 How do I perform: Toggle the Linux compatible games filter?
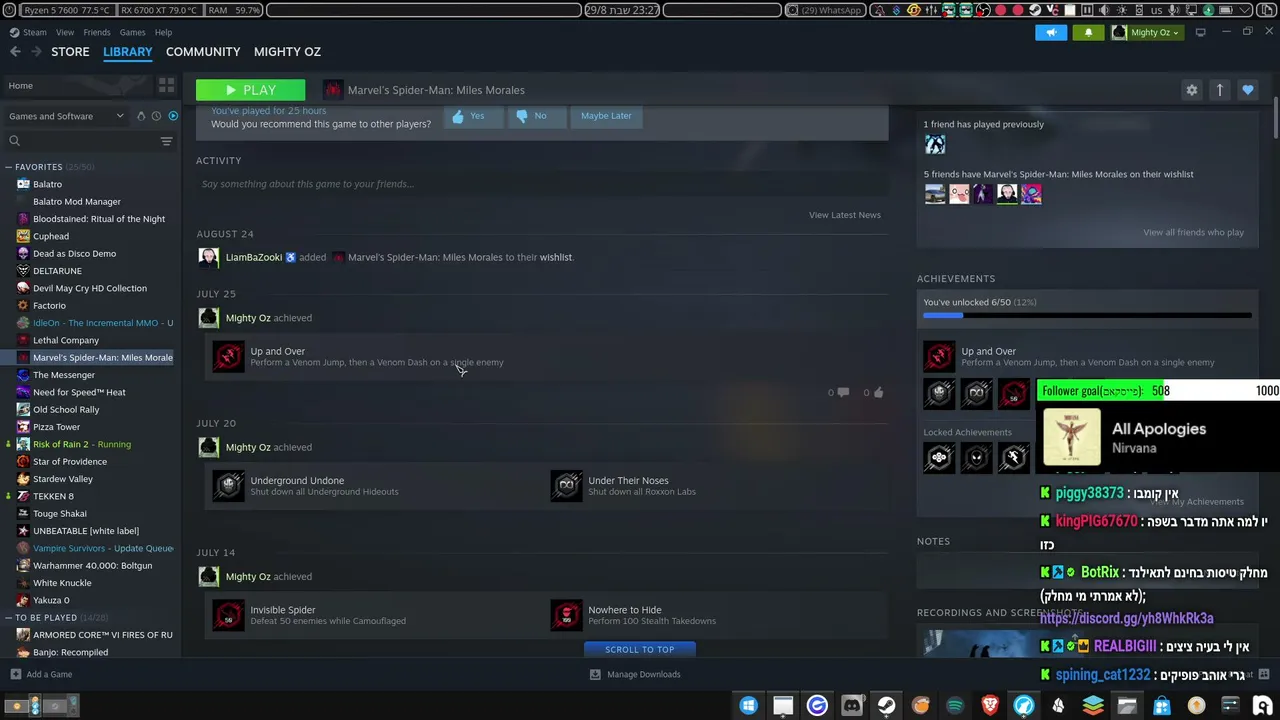[141, 116]
